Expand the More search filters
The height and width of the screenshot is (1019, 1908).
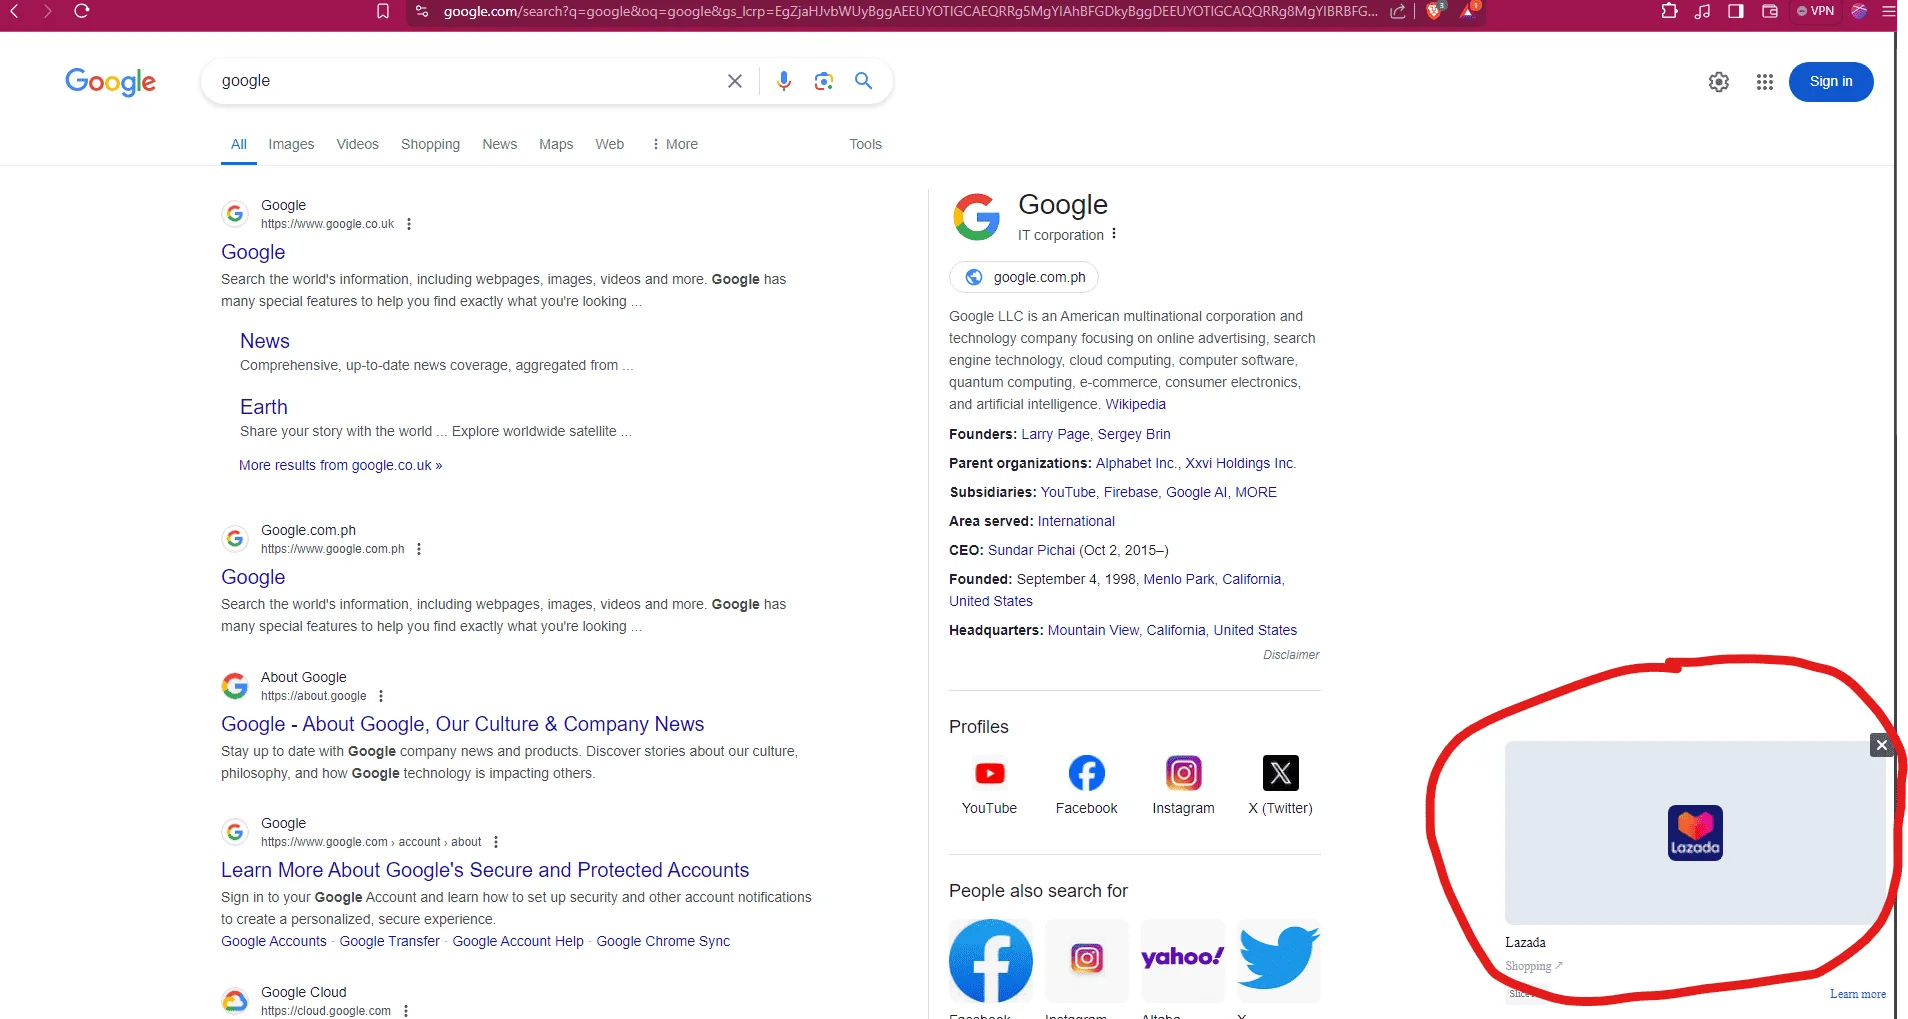674,144
